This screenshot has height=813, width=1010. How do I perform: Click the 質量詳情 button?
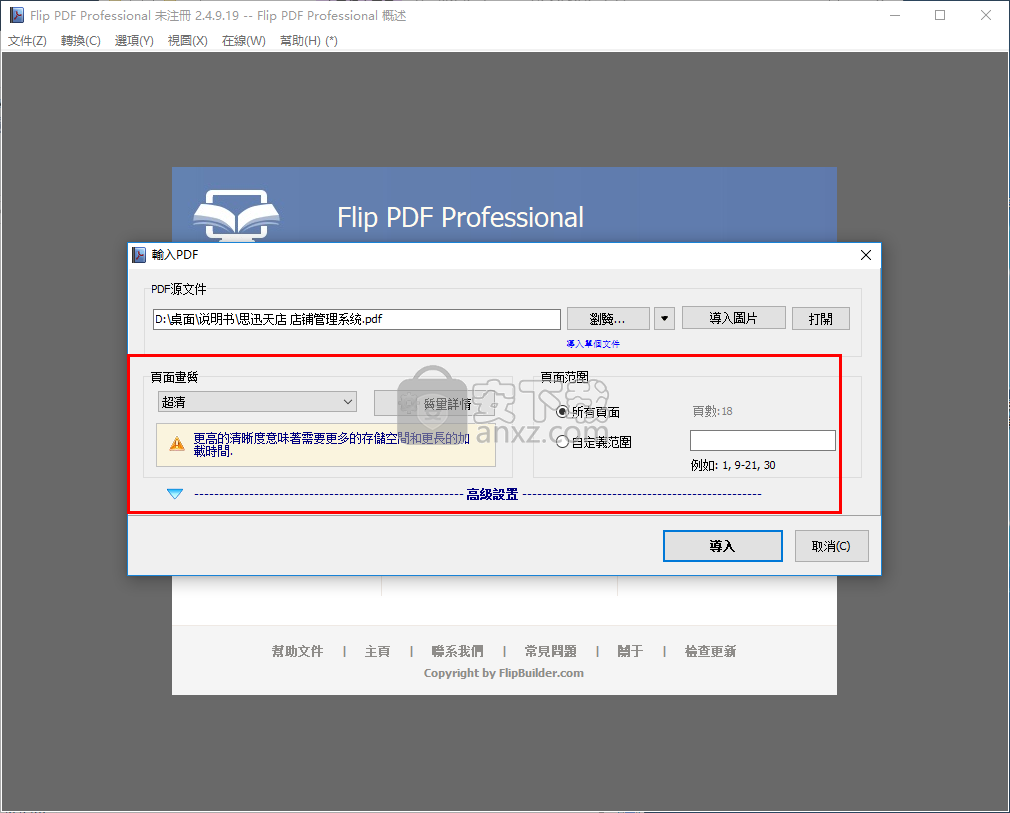[x=435, y=403]
